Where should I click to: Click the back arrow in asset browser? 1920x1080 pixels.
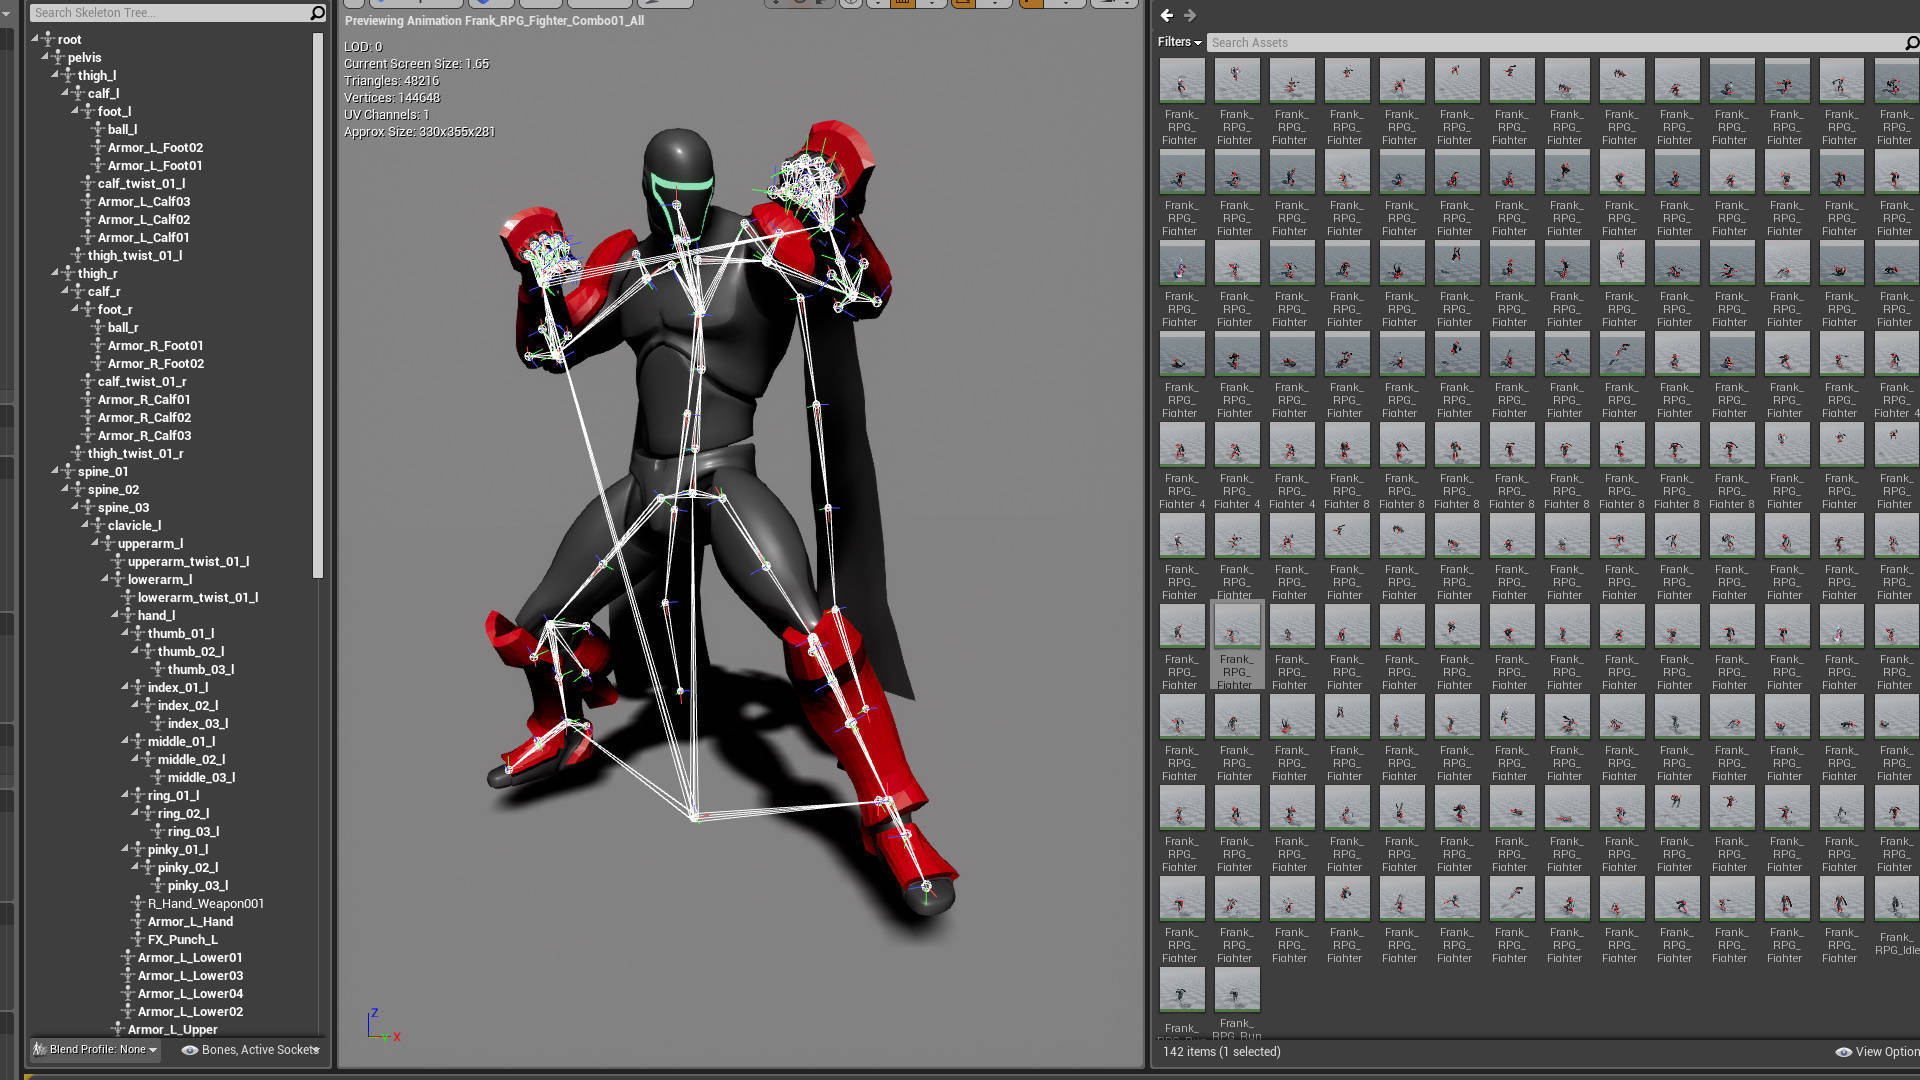tap(1166, 15)
